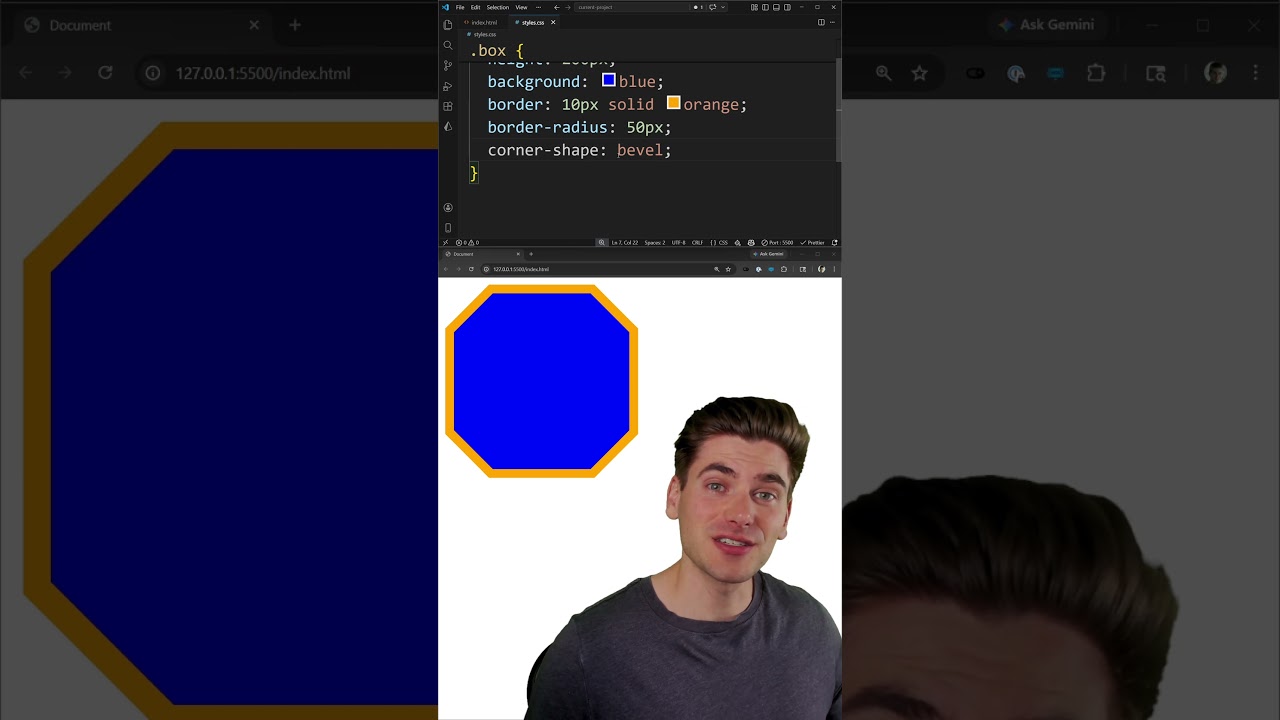1280x720 pixels.
Task: View site information icon beside the URL
Action: 486,269
